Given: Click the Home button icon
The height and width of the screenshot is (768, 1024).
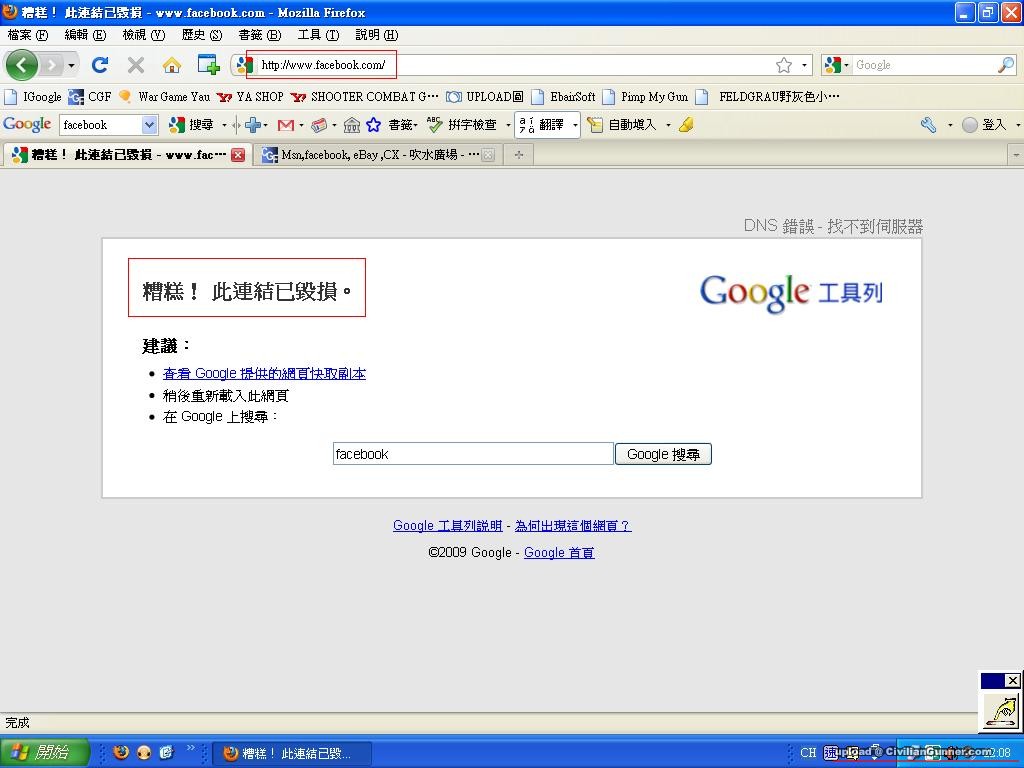Looking at the screenshot, I should [172, 65].
